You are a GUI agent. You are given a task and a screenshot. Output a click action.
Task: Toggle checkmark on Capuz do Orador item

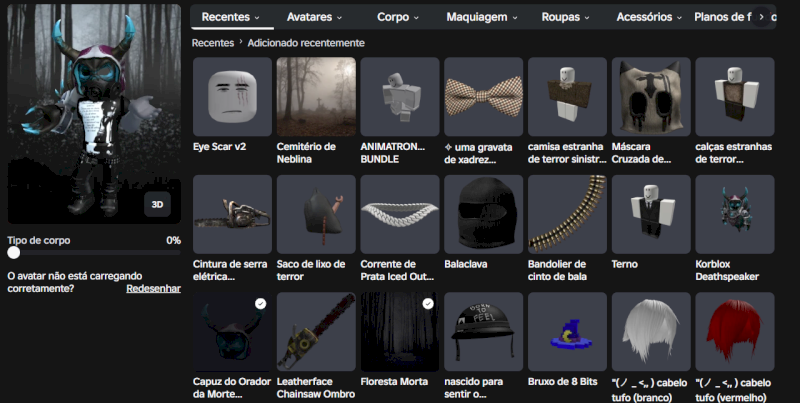tap(260, 304)
